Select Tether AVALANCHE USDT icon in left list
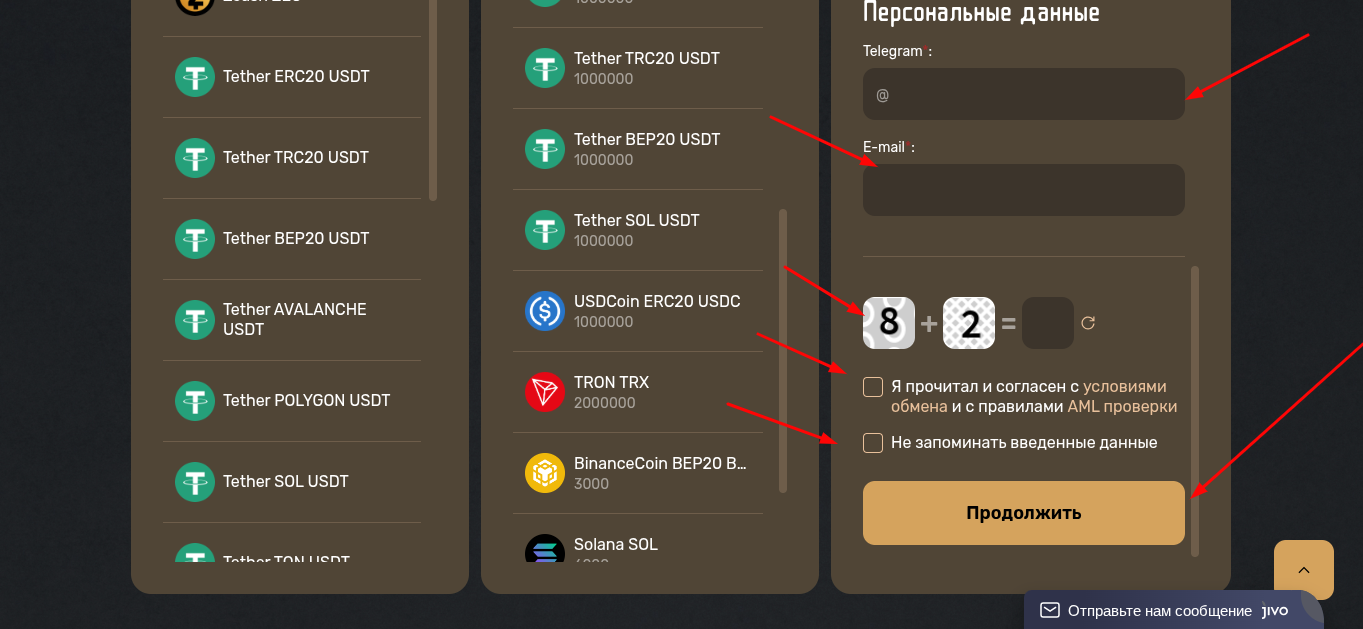1363x629 pixels. (195, 320)
